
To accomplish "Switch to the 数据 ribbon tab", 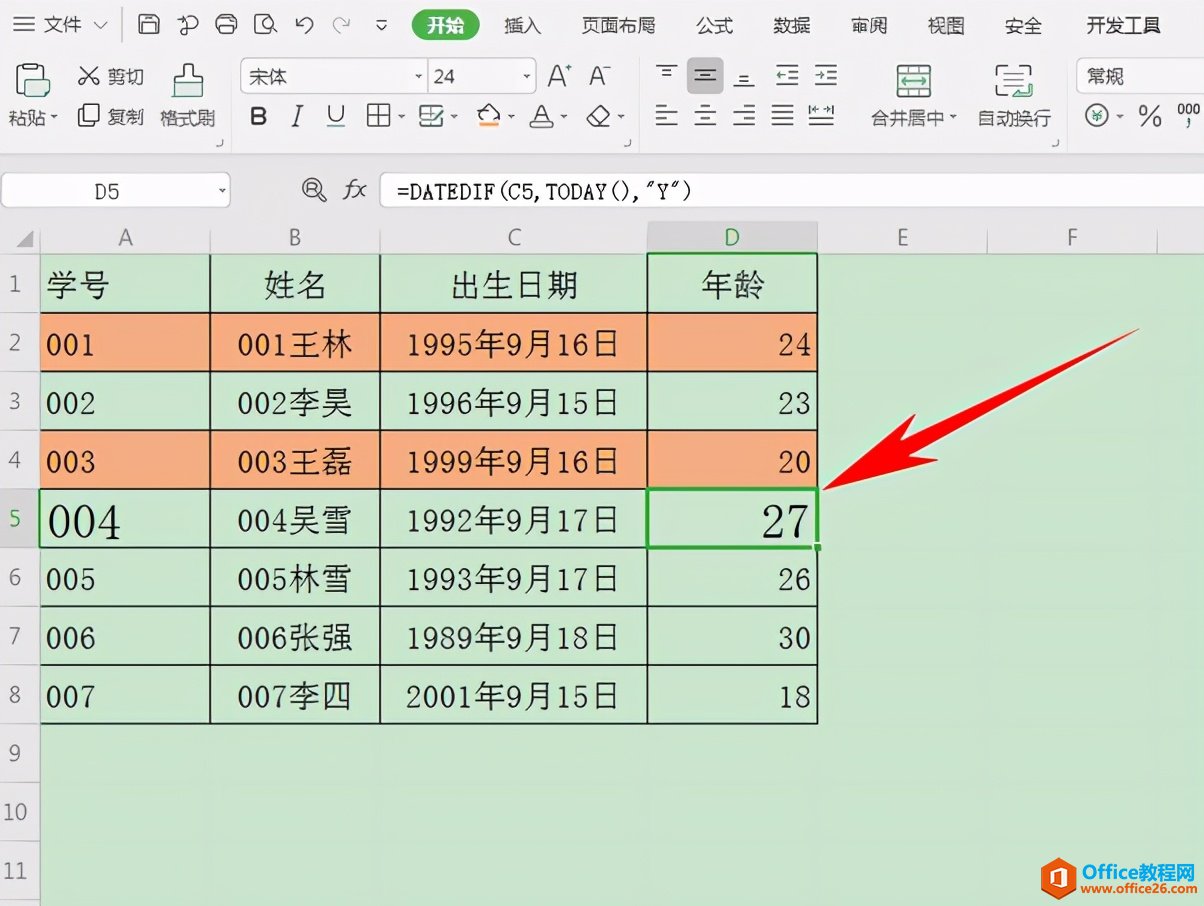I will [x=792, y=25].
